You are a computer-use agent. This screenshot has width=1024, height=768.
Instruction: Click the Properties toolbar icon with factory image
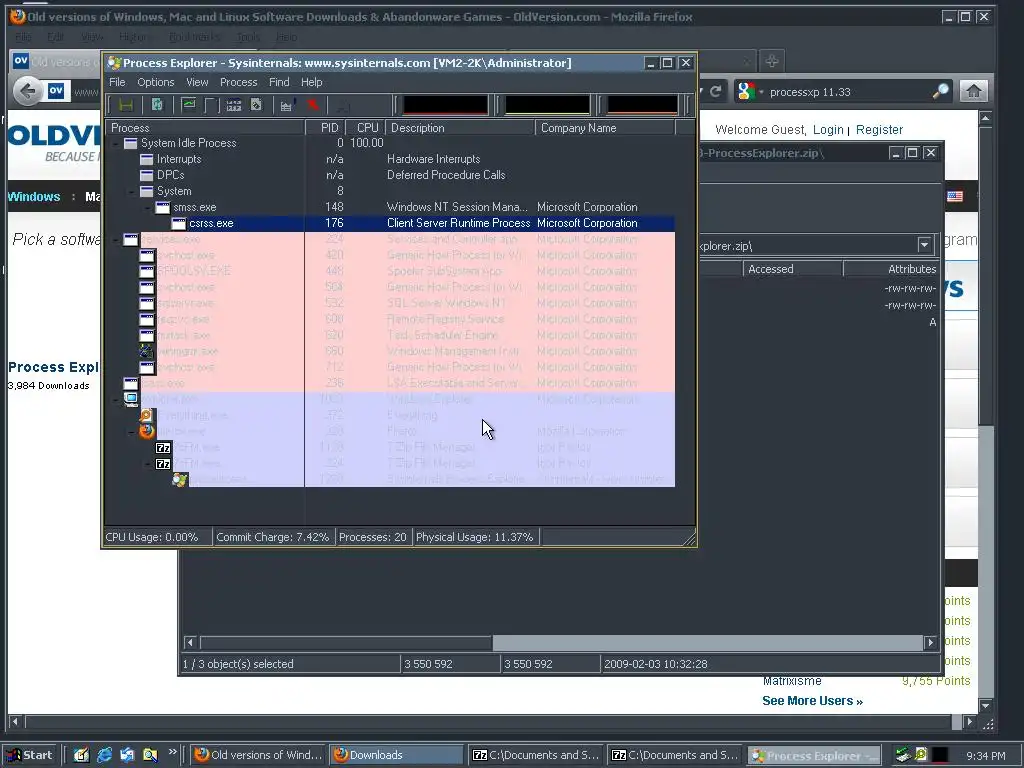[287, 105]
